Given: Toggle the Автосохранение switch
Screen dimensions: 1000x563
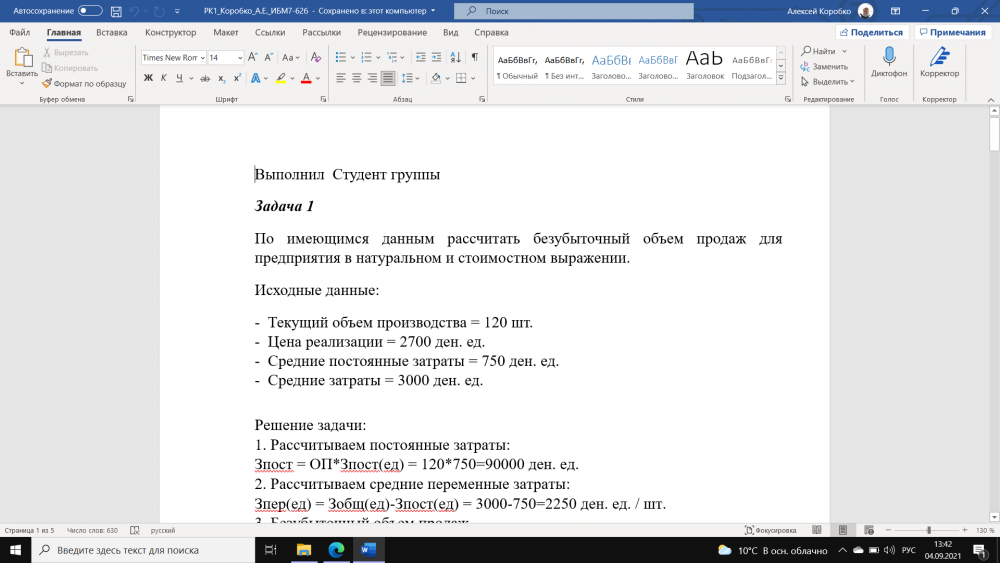Looking at the screenshot, I should tap(90, 11).
